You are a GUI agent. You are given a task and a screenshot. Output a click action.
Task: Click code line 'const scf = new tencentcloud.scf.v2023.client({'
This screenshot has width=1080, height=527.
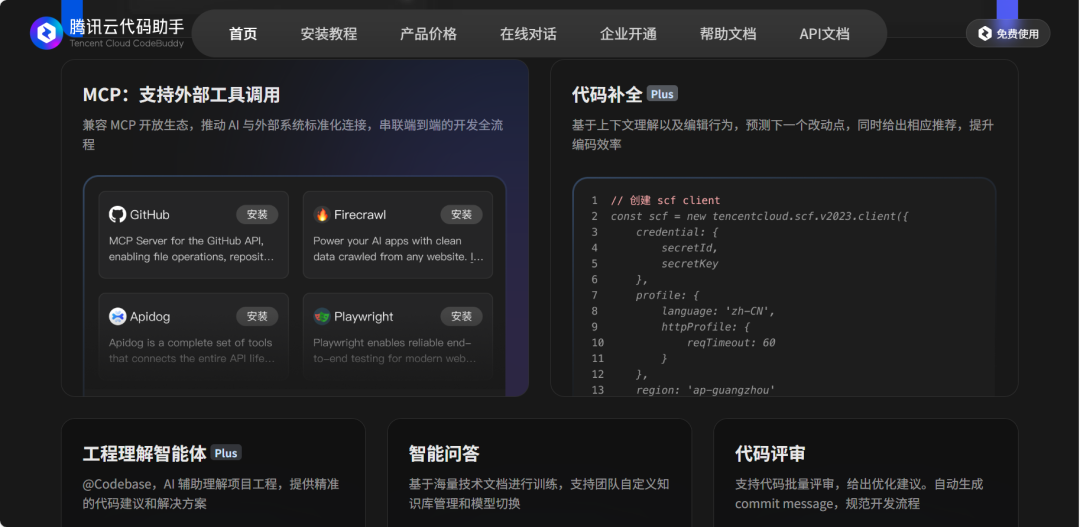760,216
